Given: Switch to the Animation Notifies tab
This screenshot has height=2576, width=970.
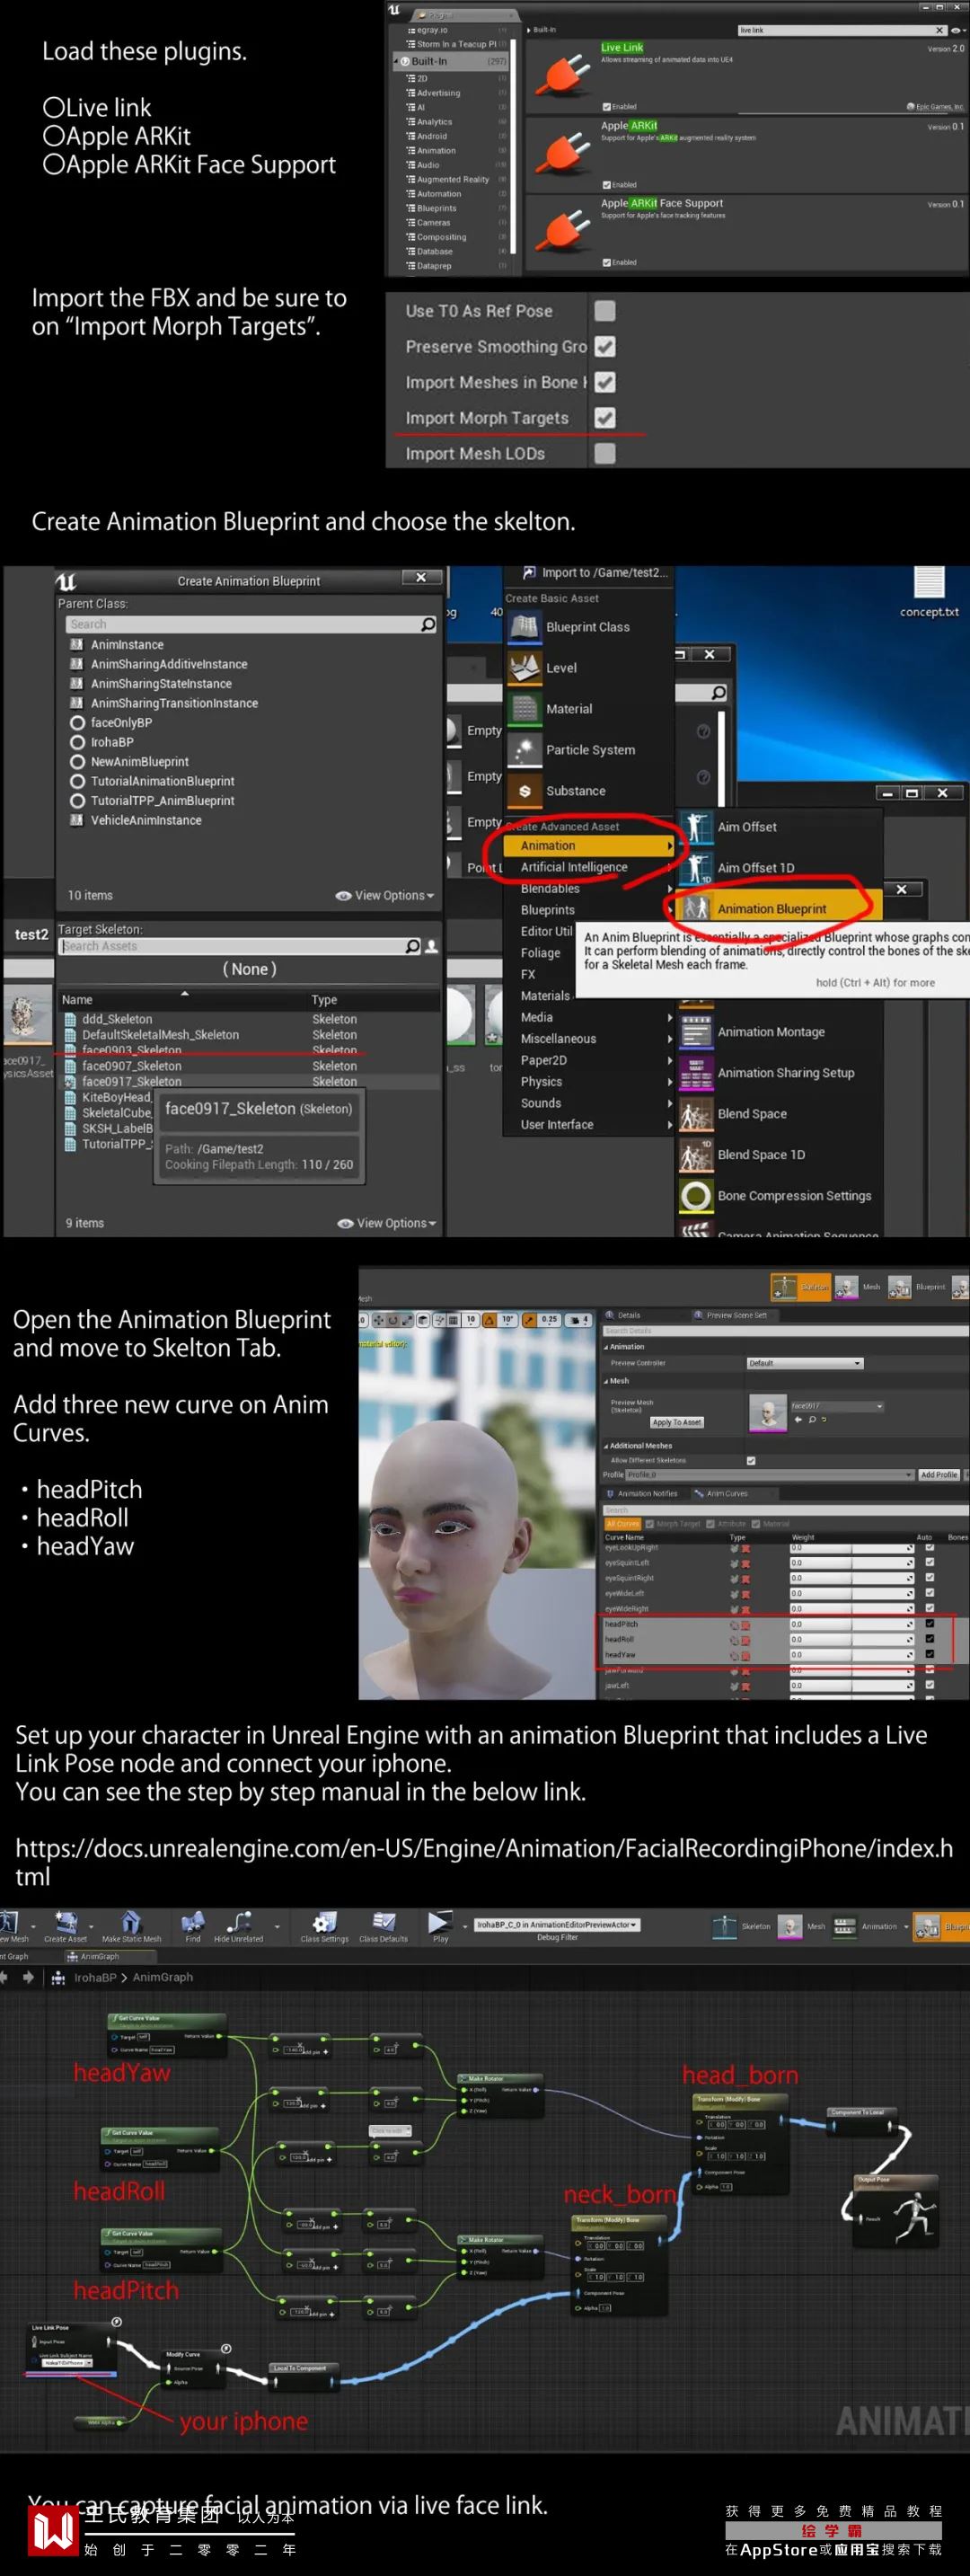Looking at the screenshot, I should point(642,1494).
